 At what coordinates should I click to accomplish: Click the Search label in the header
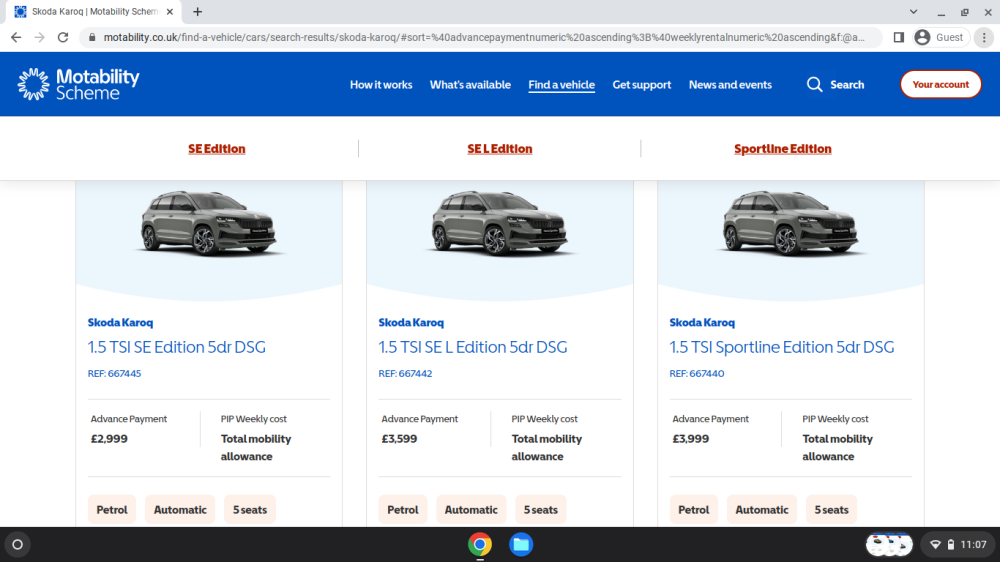pos(847,84)
